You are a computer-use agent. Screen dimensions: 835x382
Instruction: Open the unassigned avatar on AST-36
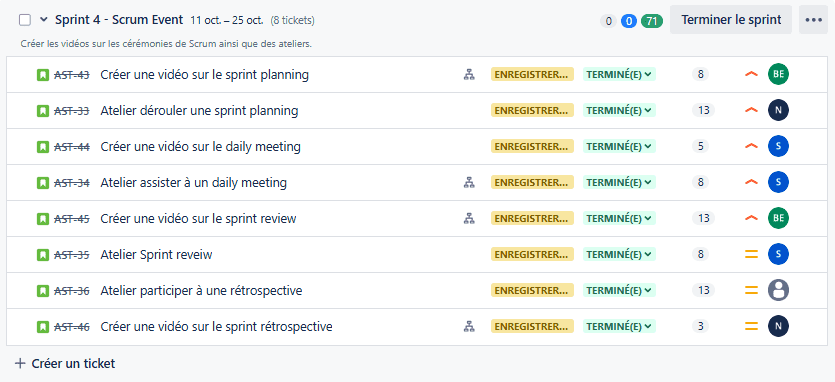778,290
